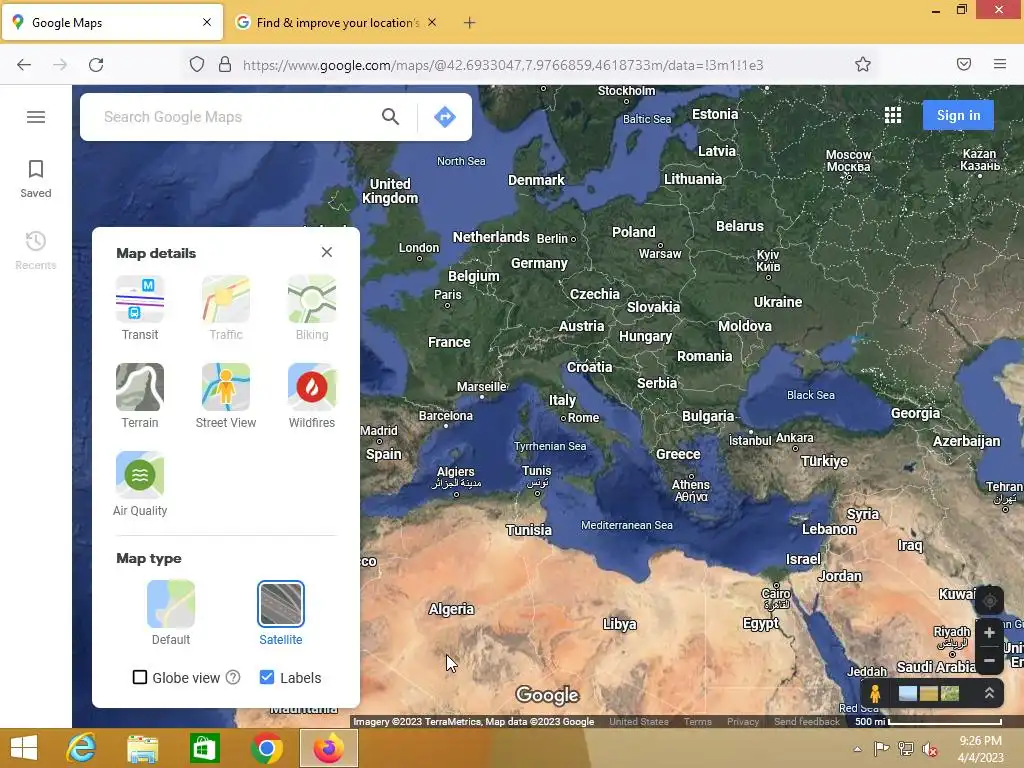The width and height of the screenshot is (1024, 768).
Task: Expand the imagery strip with double chevron
Action: 989,694
